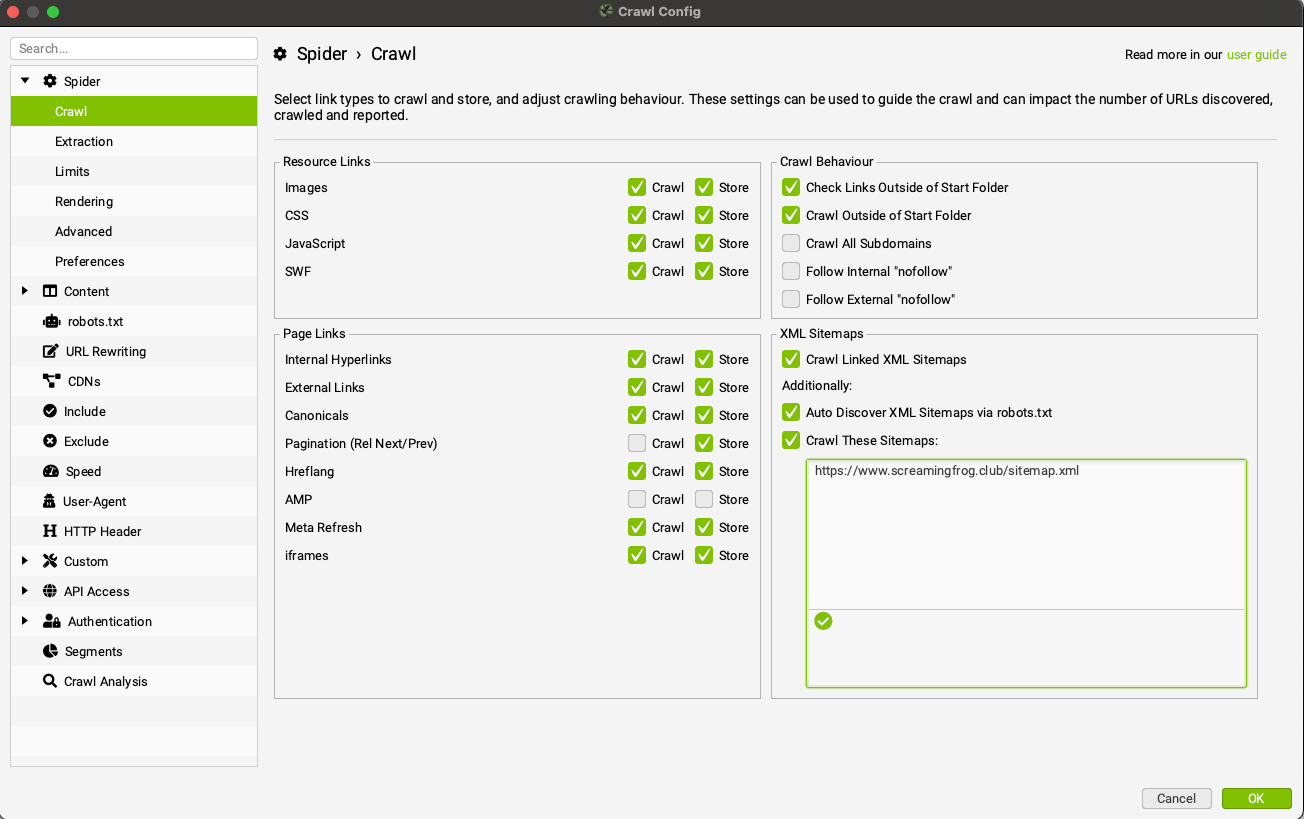Collapse the Spider tree section
Viewport: 1304px width, 819px height.
click(25, 81)
